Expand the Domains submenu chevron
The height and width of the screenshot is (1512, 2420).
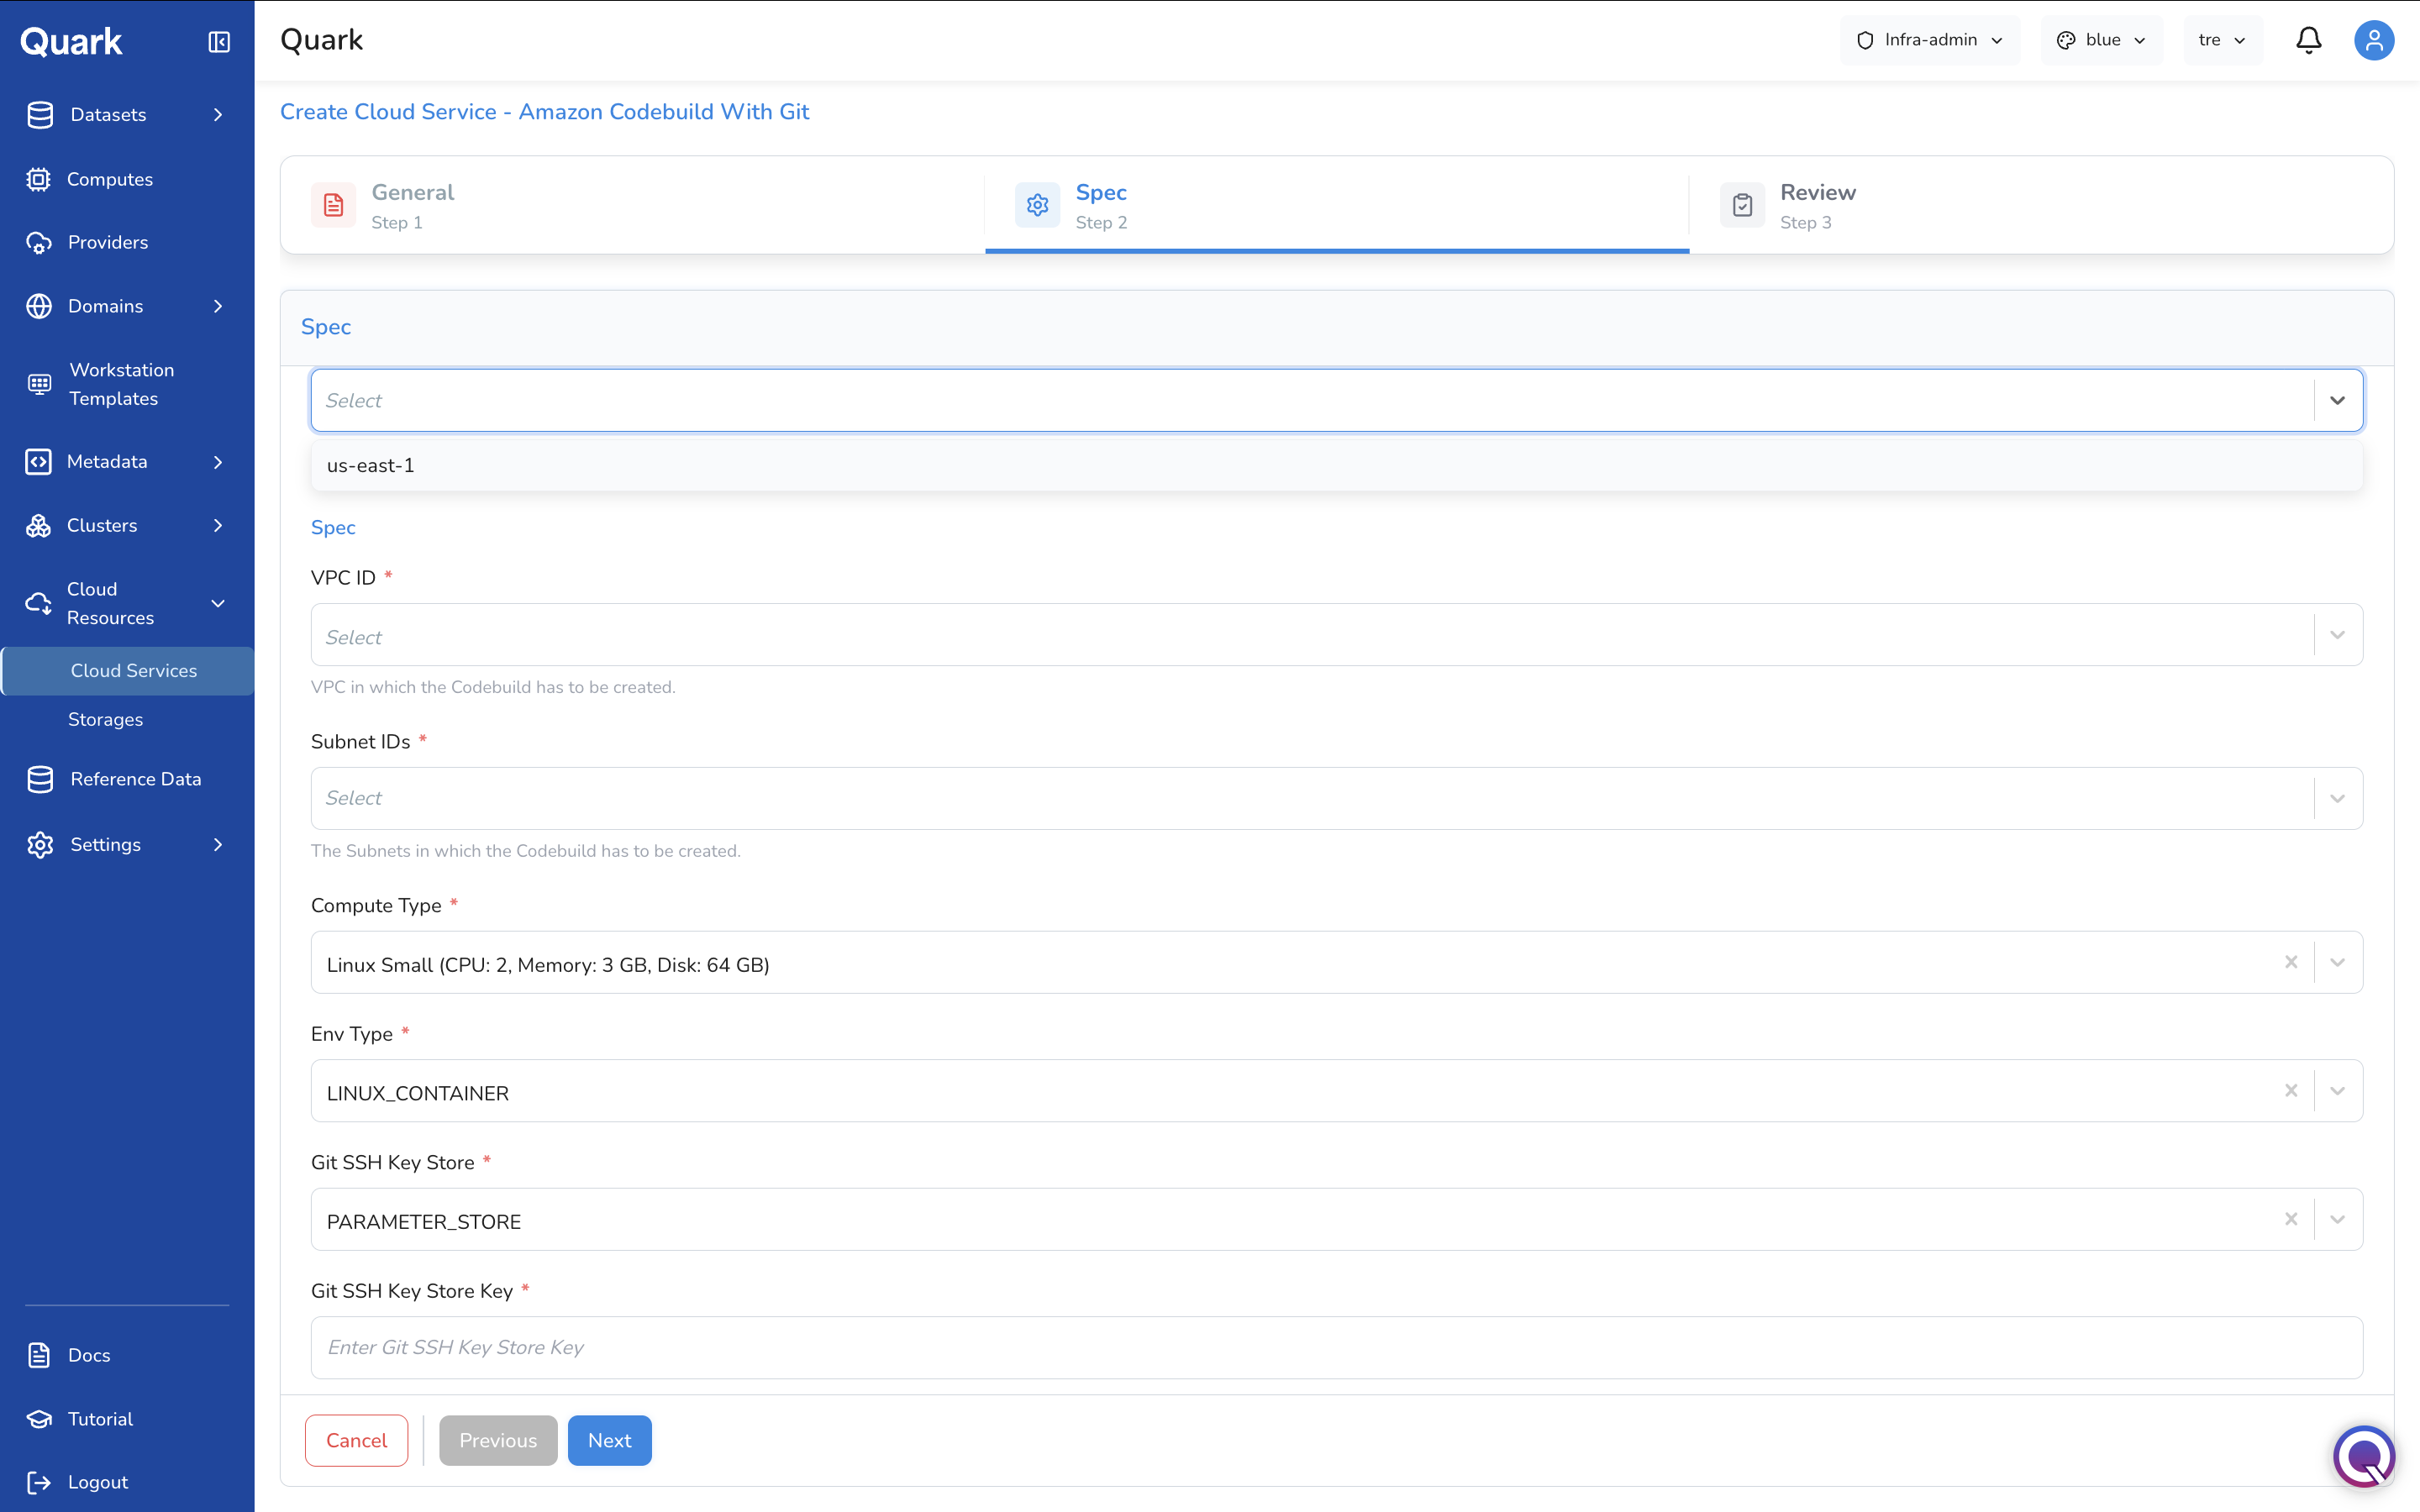(x=218, y=306)
